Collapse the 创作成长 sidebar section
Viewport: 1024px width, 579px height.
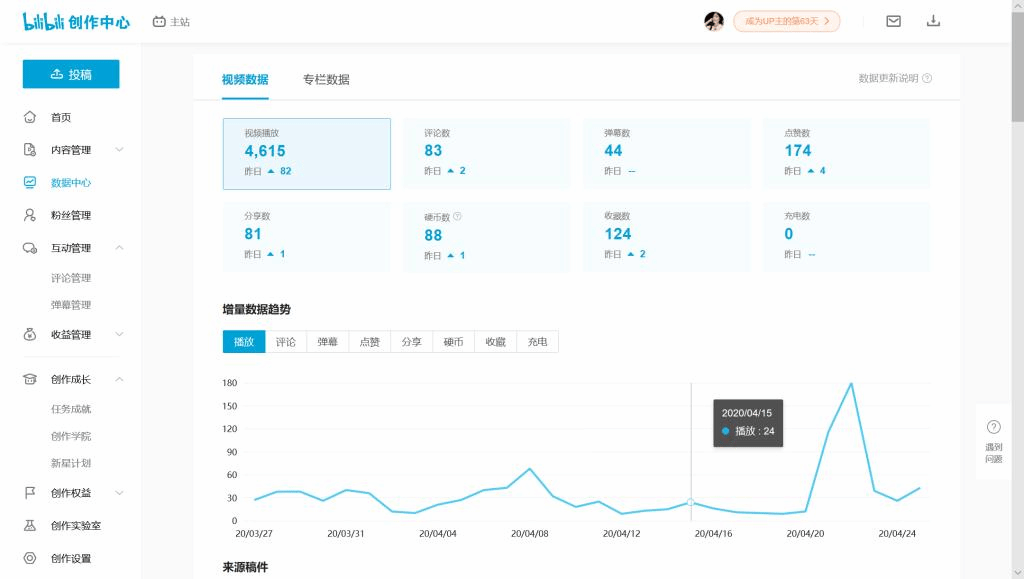pyautogui.click(x=119, y=380)
